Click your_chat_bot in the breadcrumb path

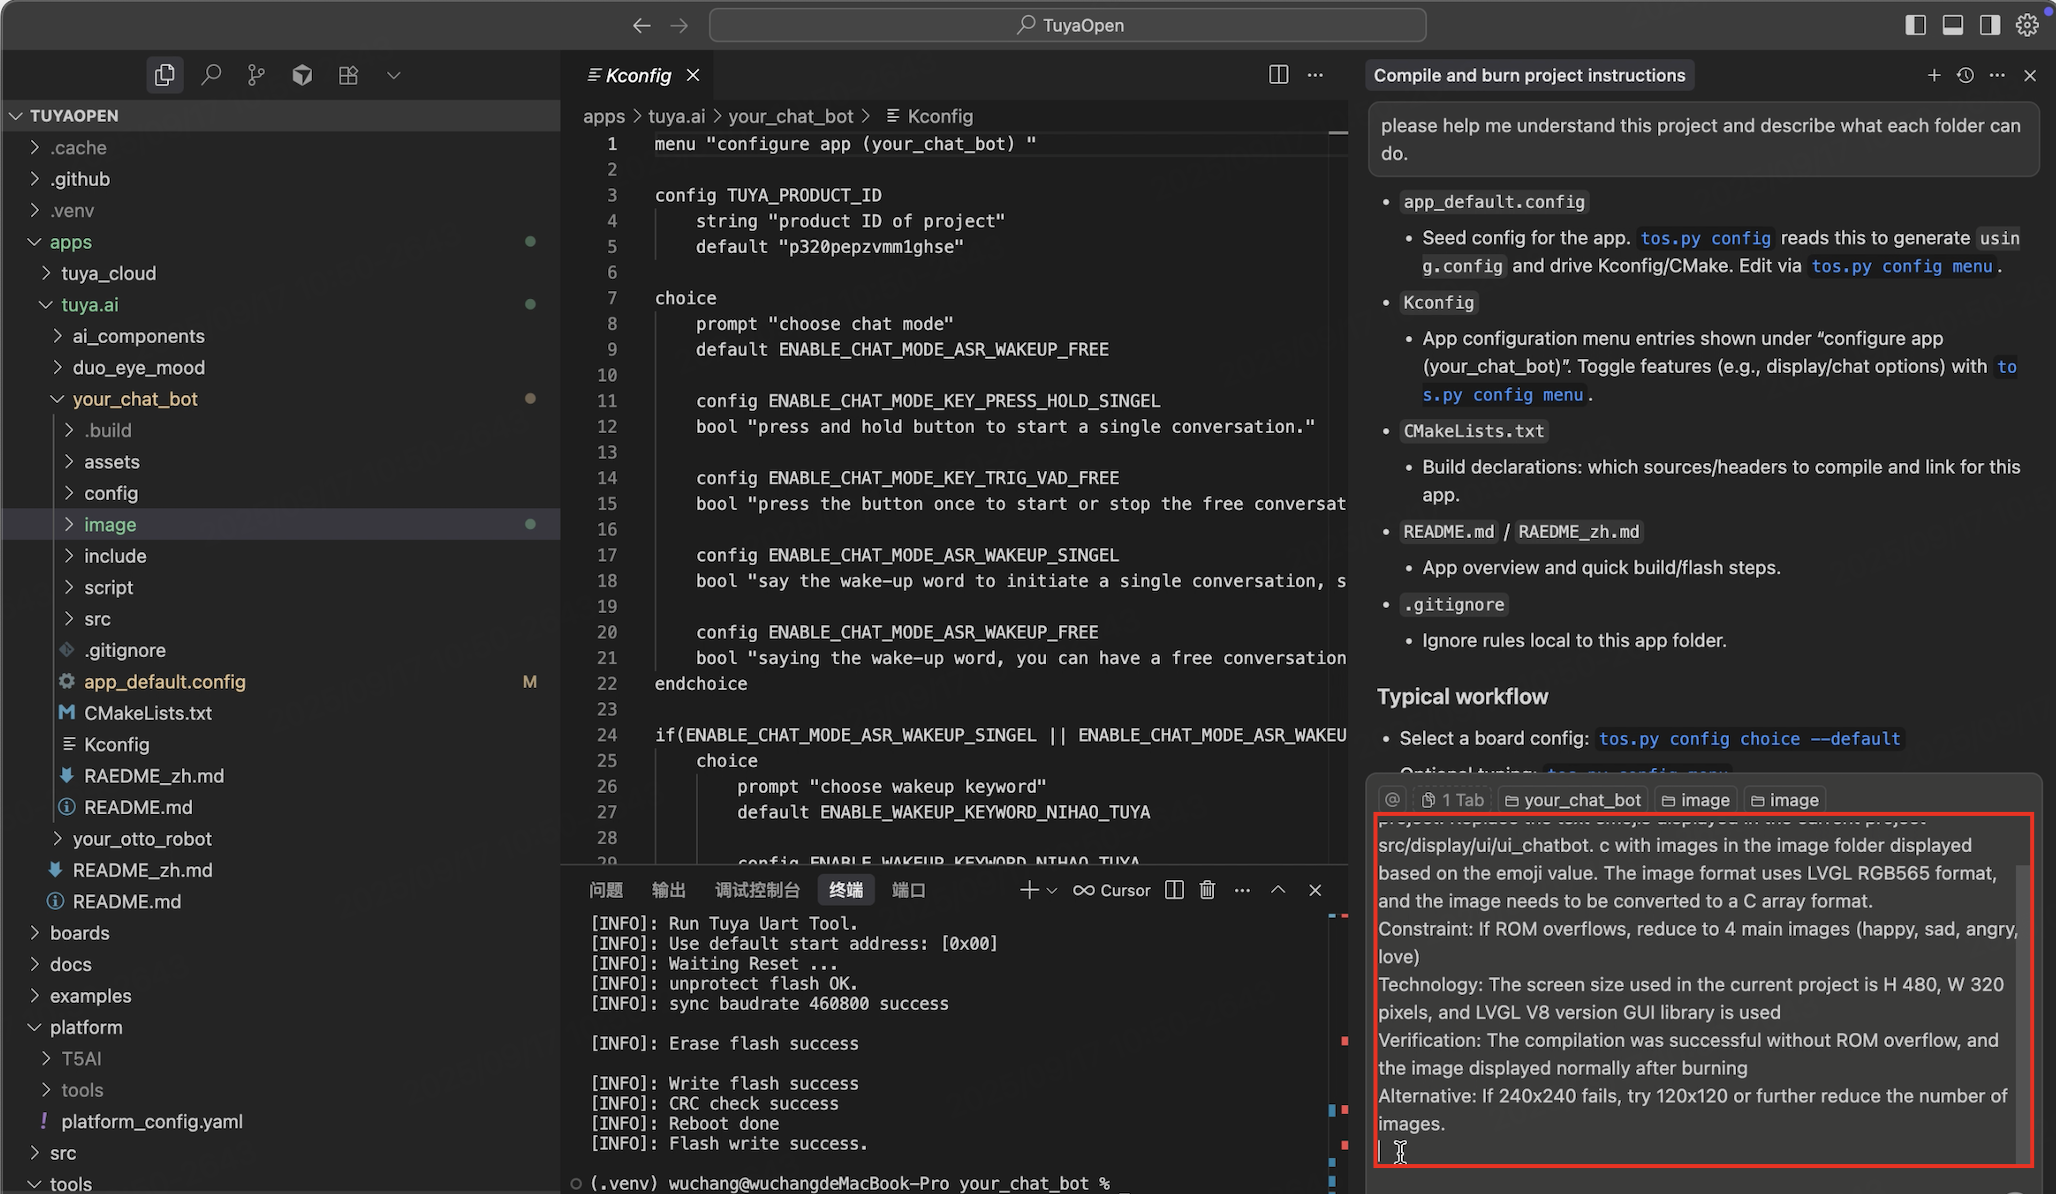pyautogui.click(x=790, y=116)
